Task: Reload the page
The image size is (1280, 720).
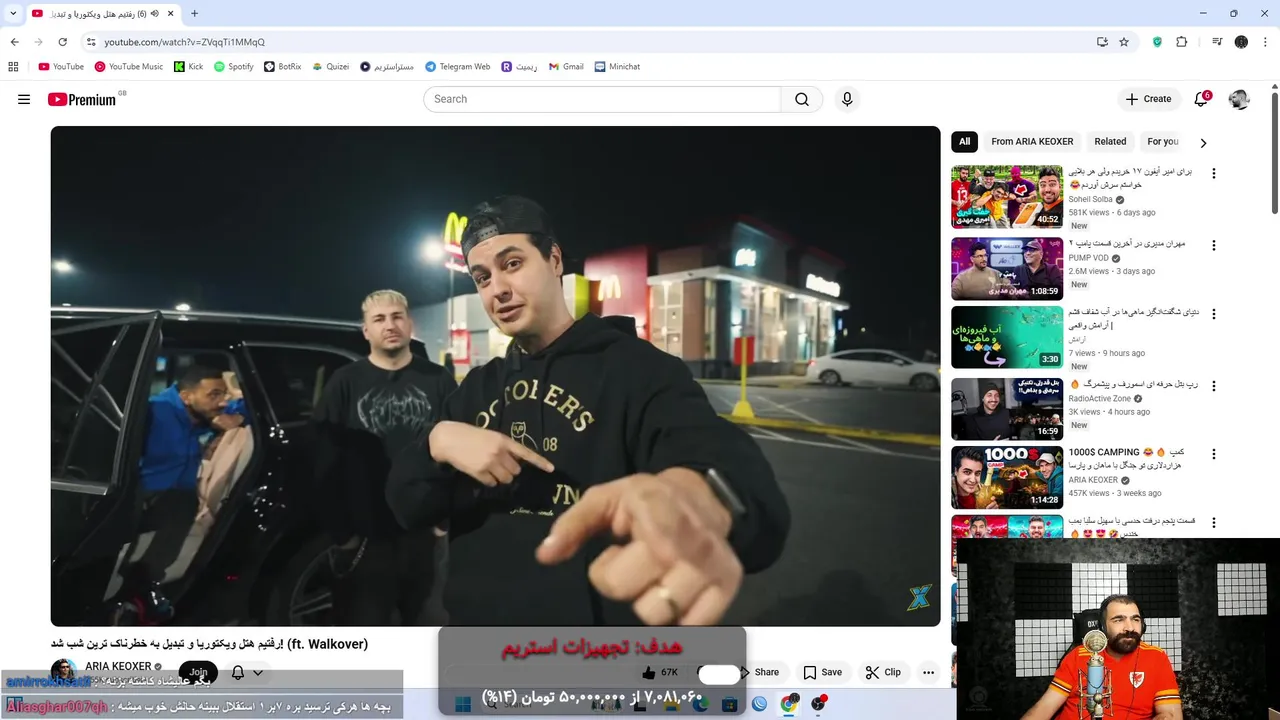Action: coord(62,42)
